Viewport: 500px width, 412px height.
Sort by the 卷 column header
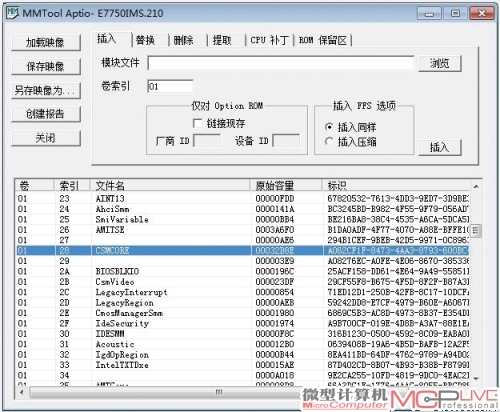(x=34, y=186)
